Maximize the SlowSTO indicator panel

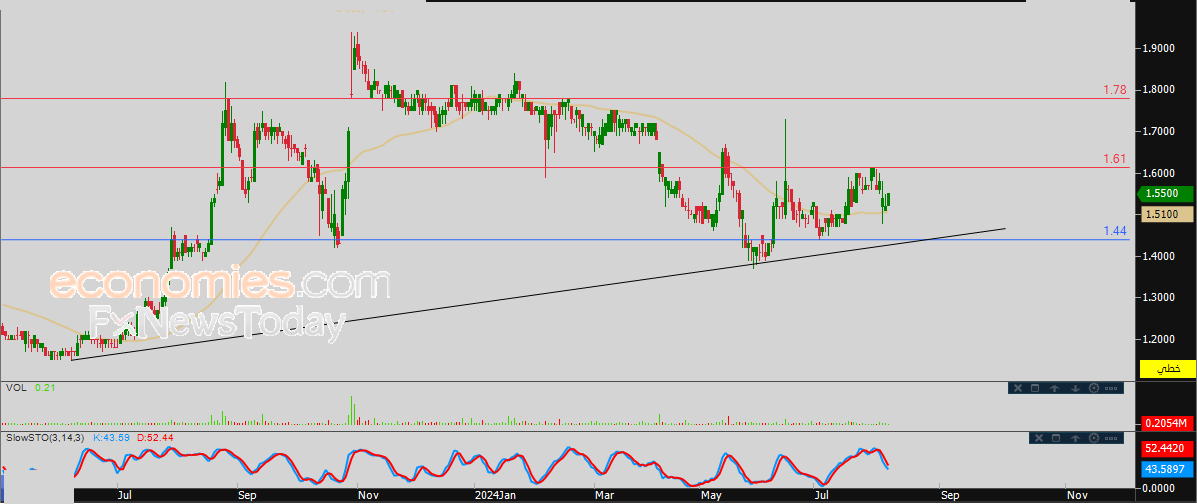(x=1055, y=438)
